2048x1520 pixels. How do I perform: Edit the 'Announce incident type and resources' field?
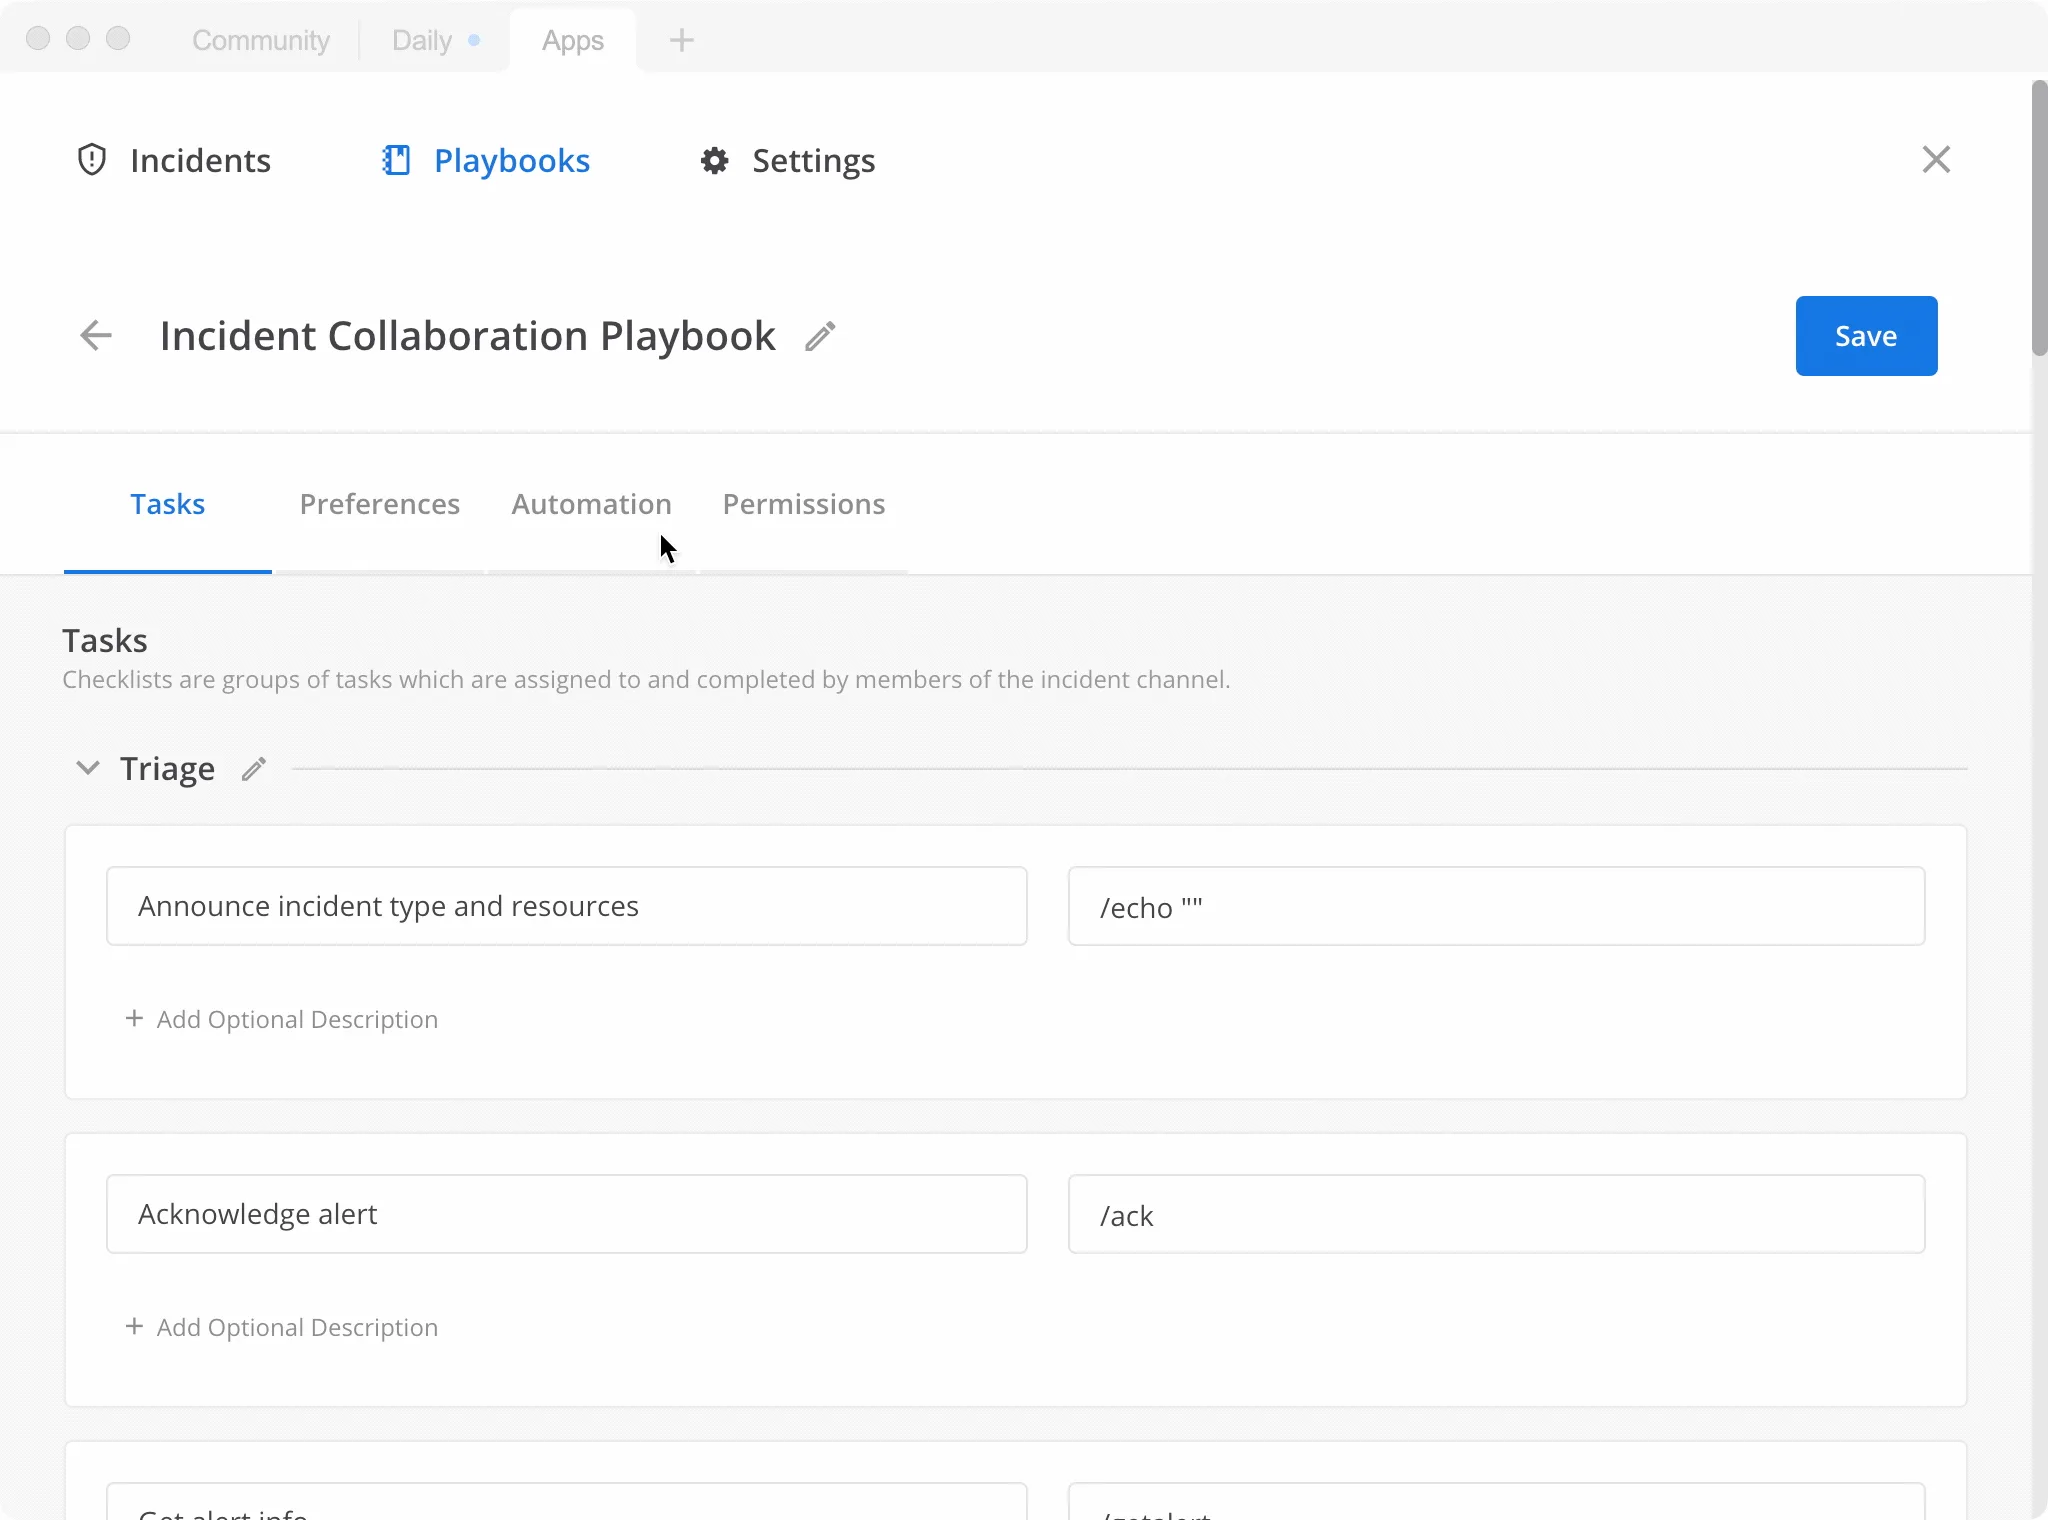[567, 906]
